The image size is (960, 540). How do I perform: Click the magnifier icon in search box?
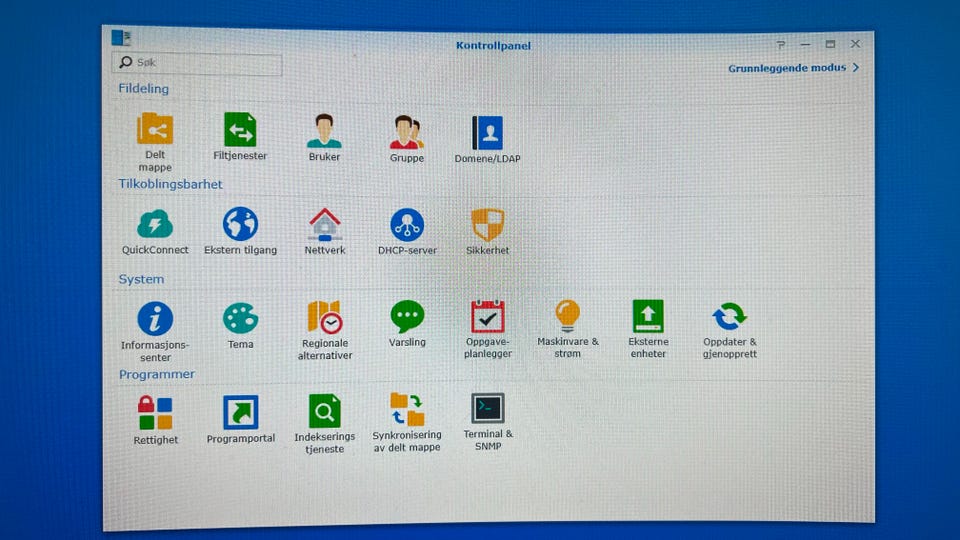point(126,62)
